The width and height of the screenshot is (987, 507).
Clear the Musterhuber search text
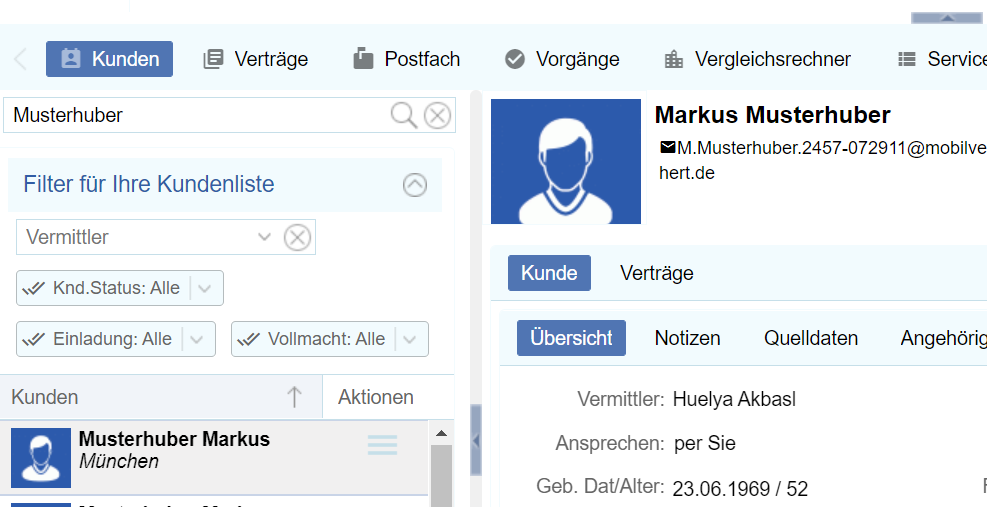pyautogui.click(x=437, y=116)
